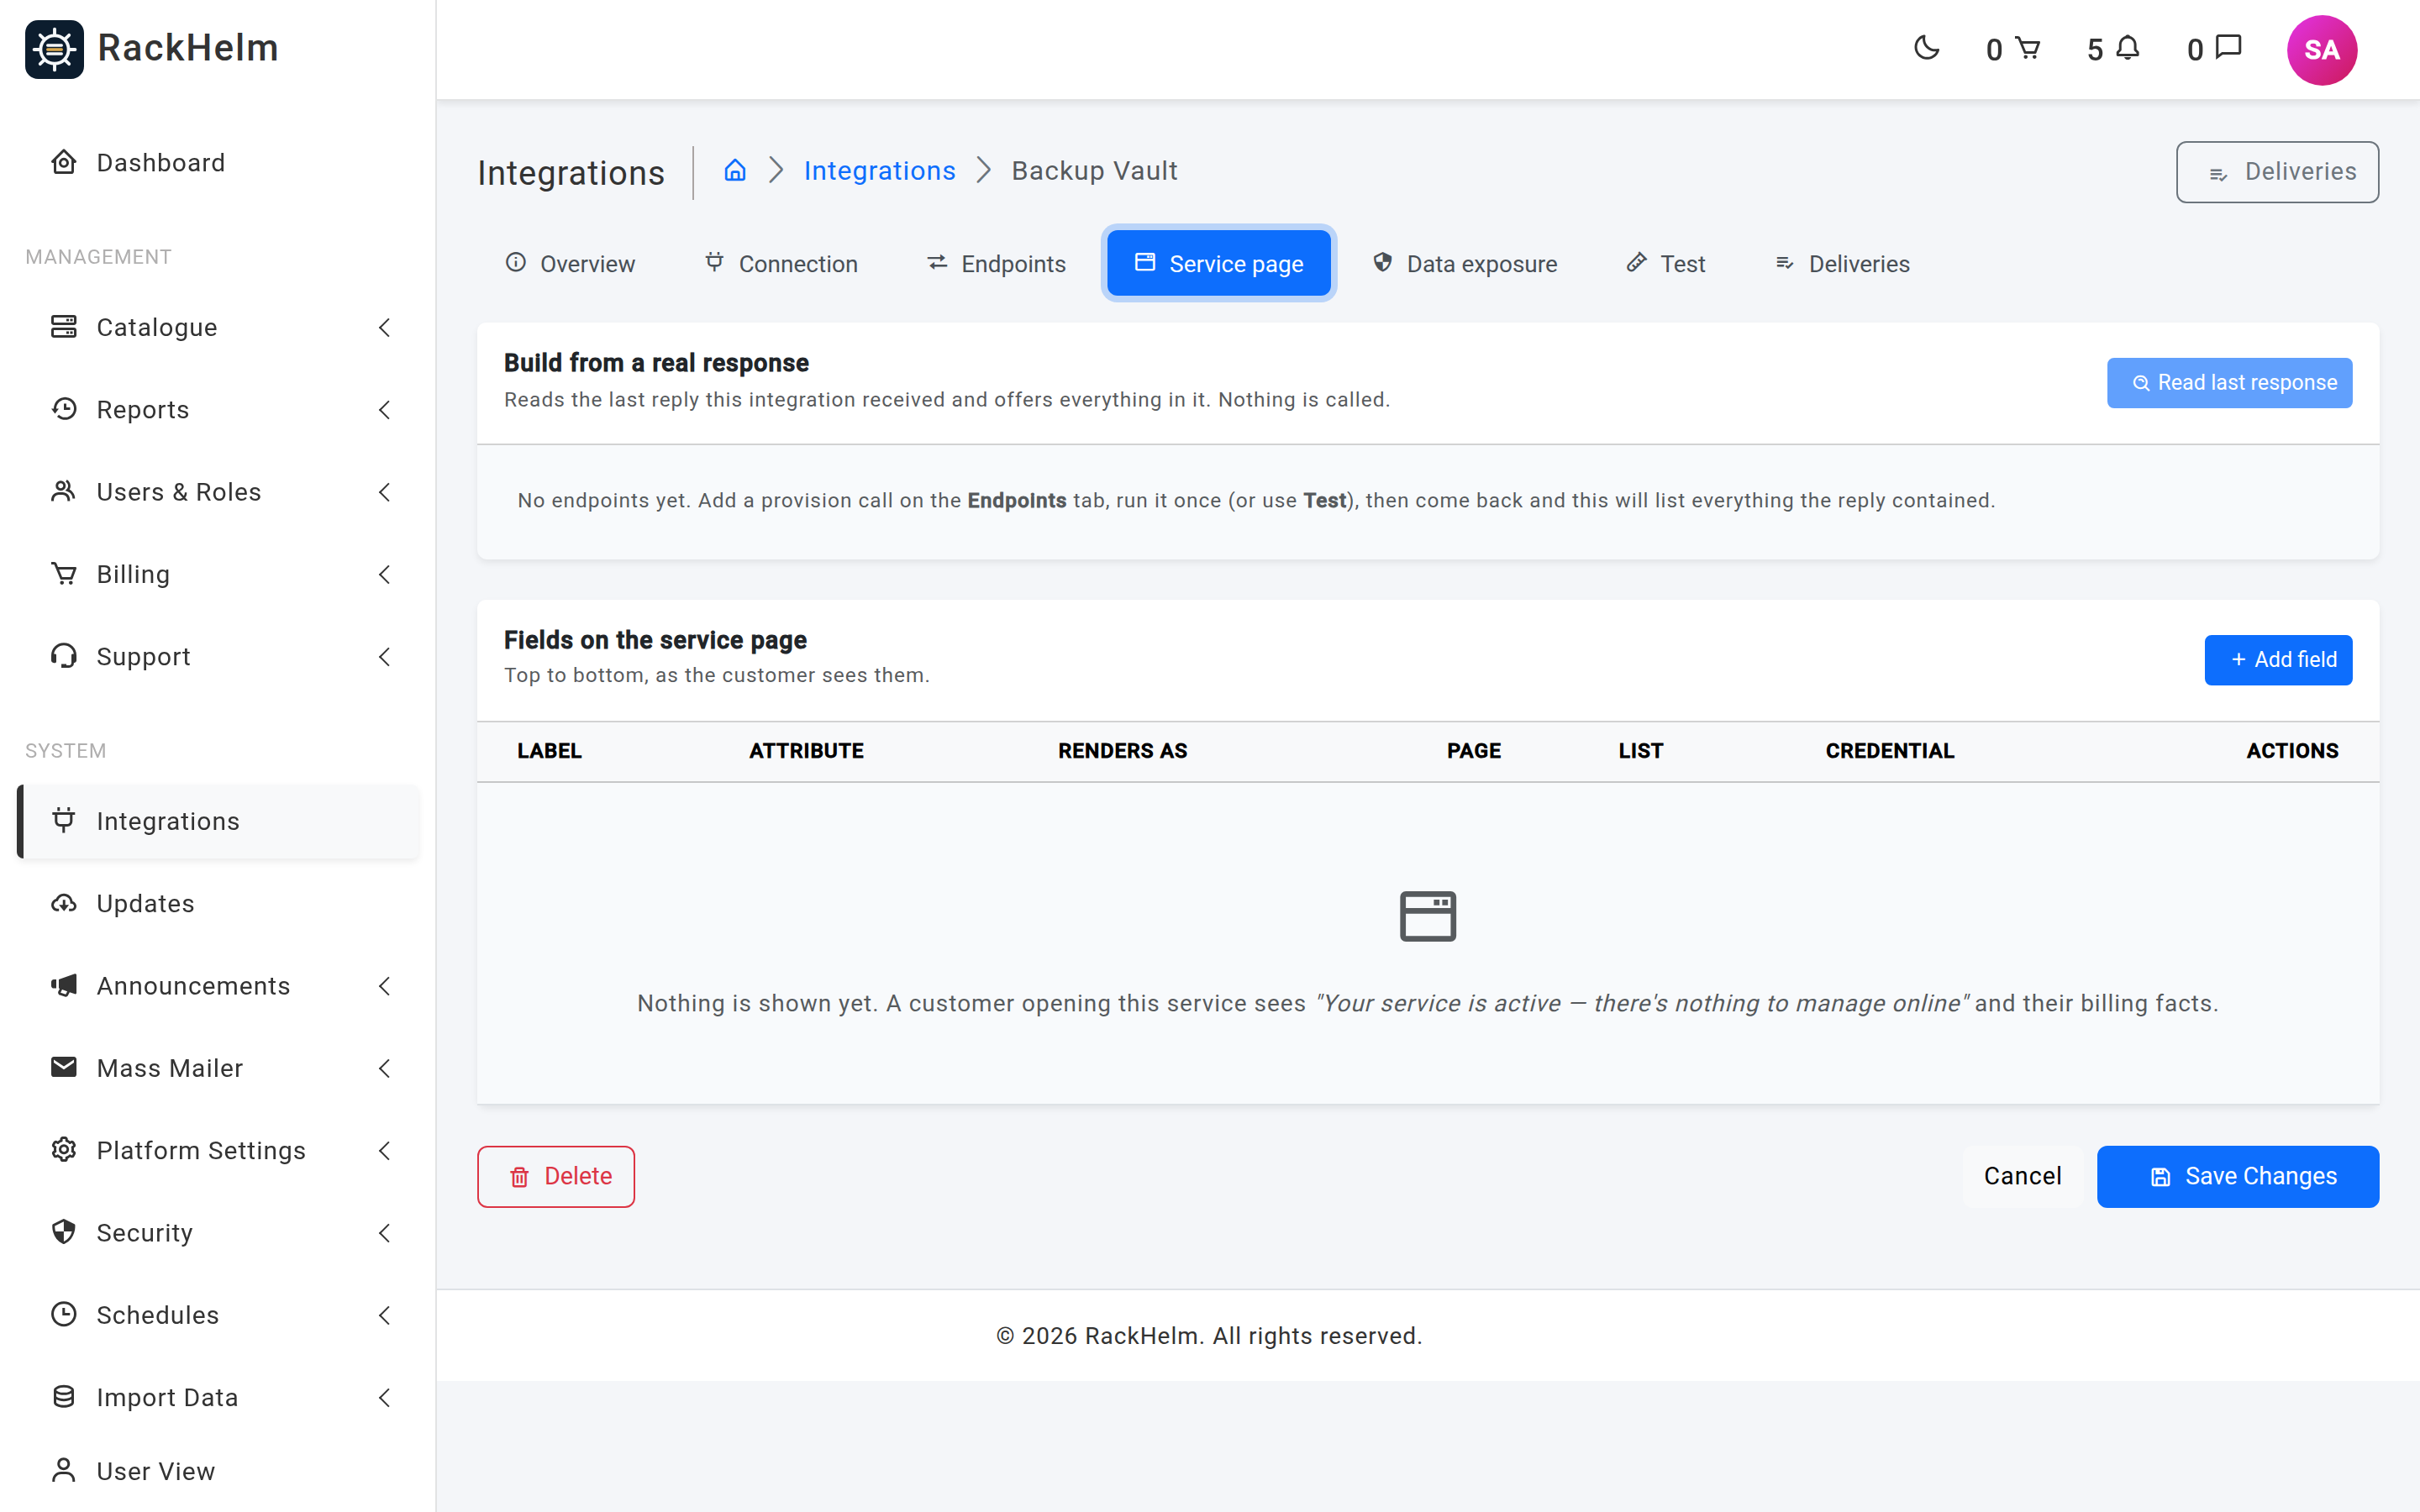Viewport: 2420px width, 1512px height.
Task: Expand the Security submenu chevron
Action: [385, 1232]
